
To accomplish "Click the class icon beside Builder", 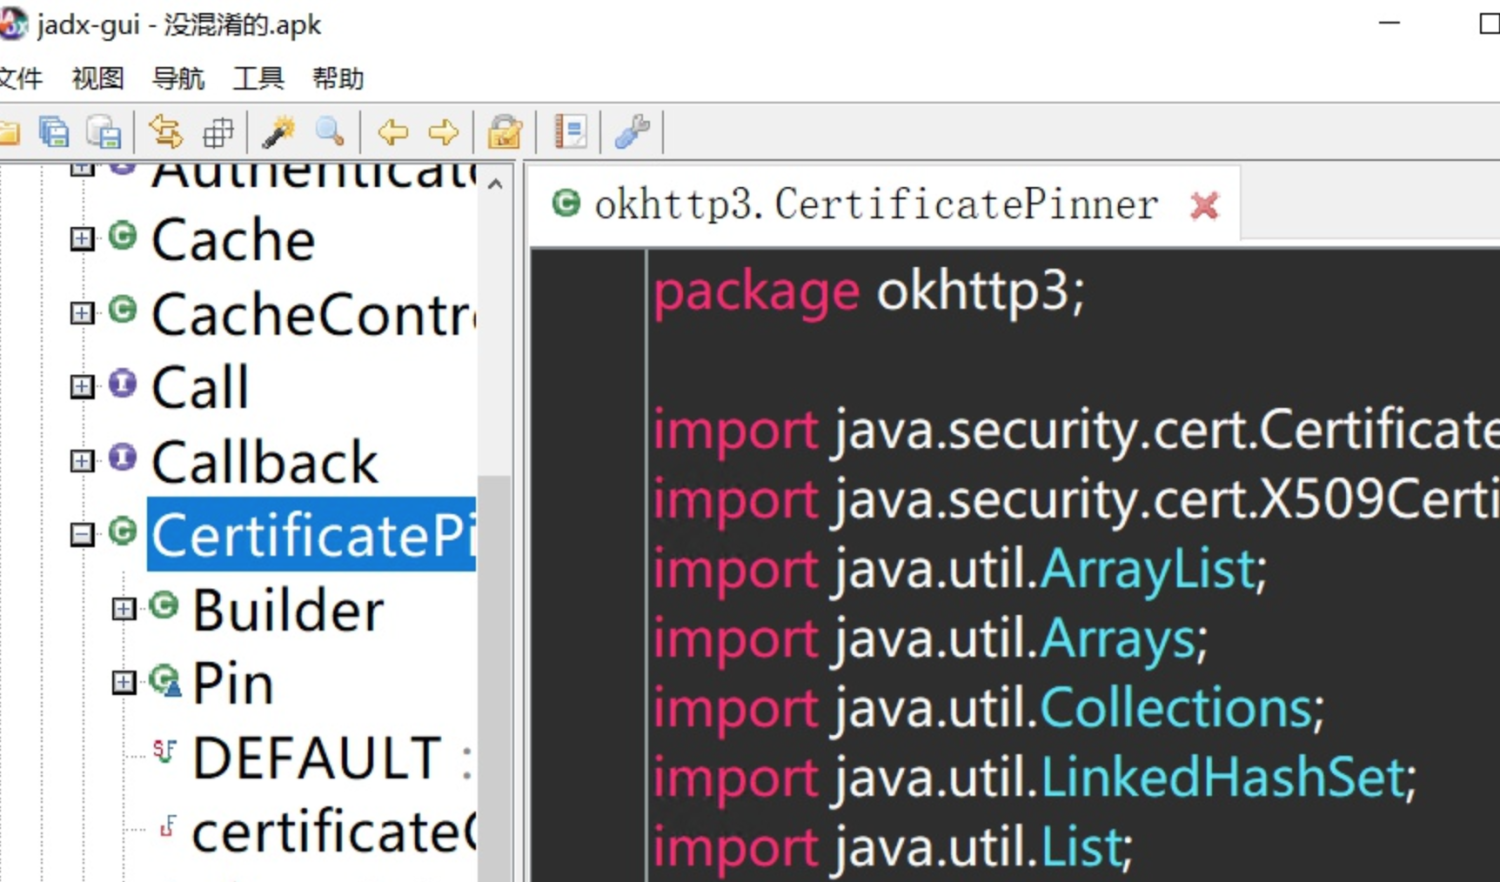I will pos(164,605).
